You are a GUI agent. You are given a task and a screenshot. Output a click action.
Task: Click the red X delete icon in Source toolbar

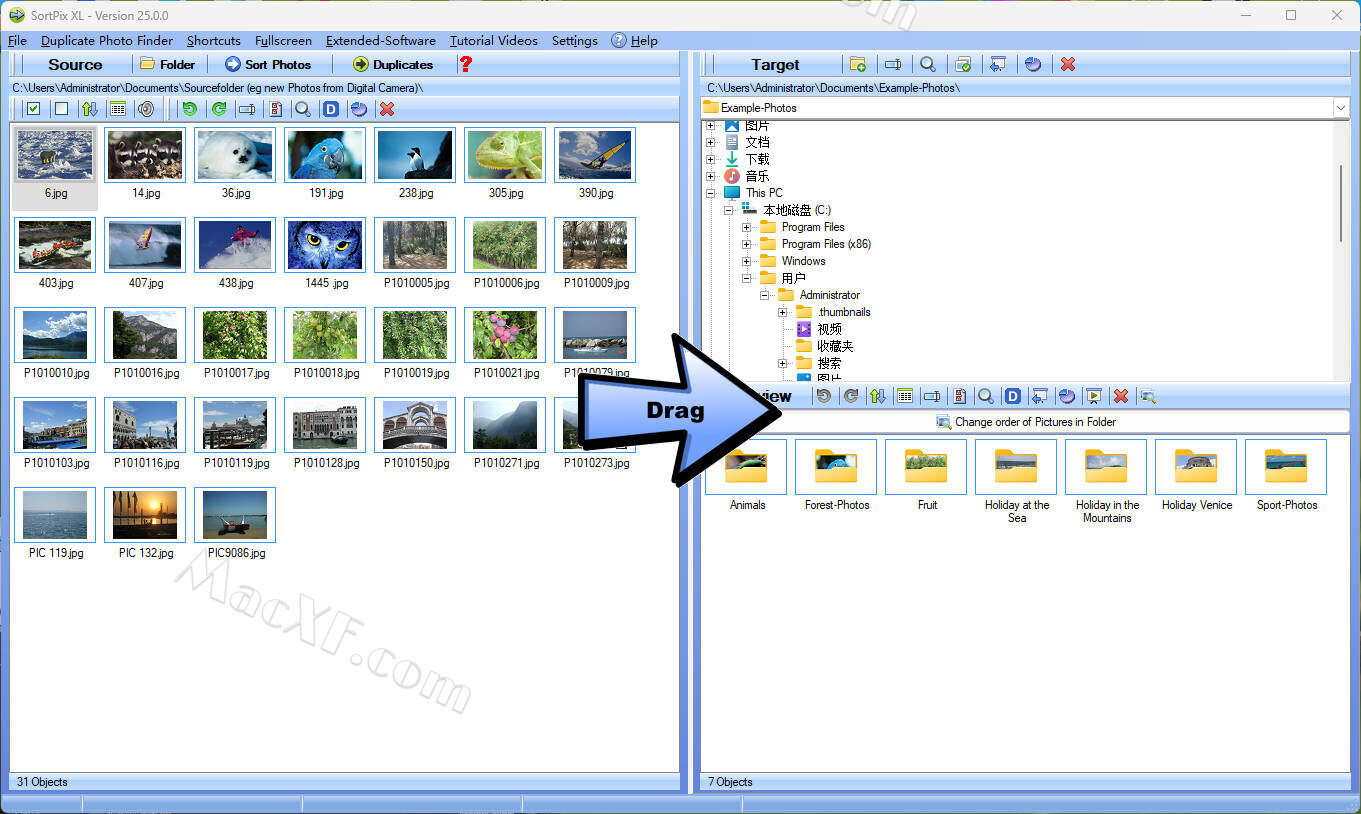387,109
